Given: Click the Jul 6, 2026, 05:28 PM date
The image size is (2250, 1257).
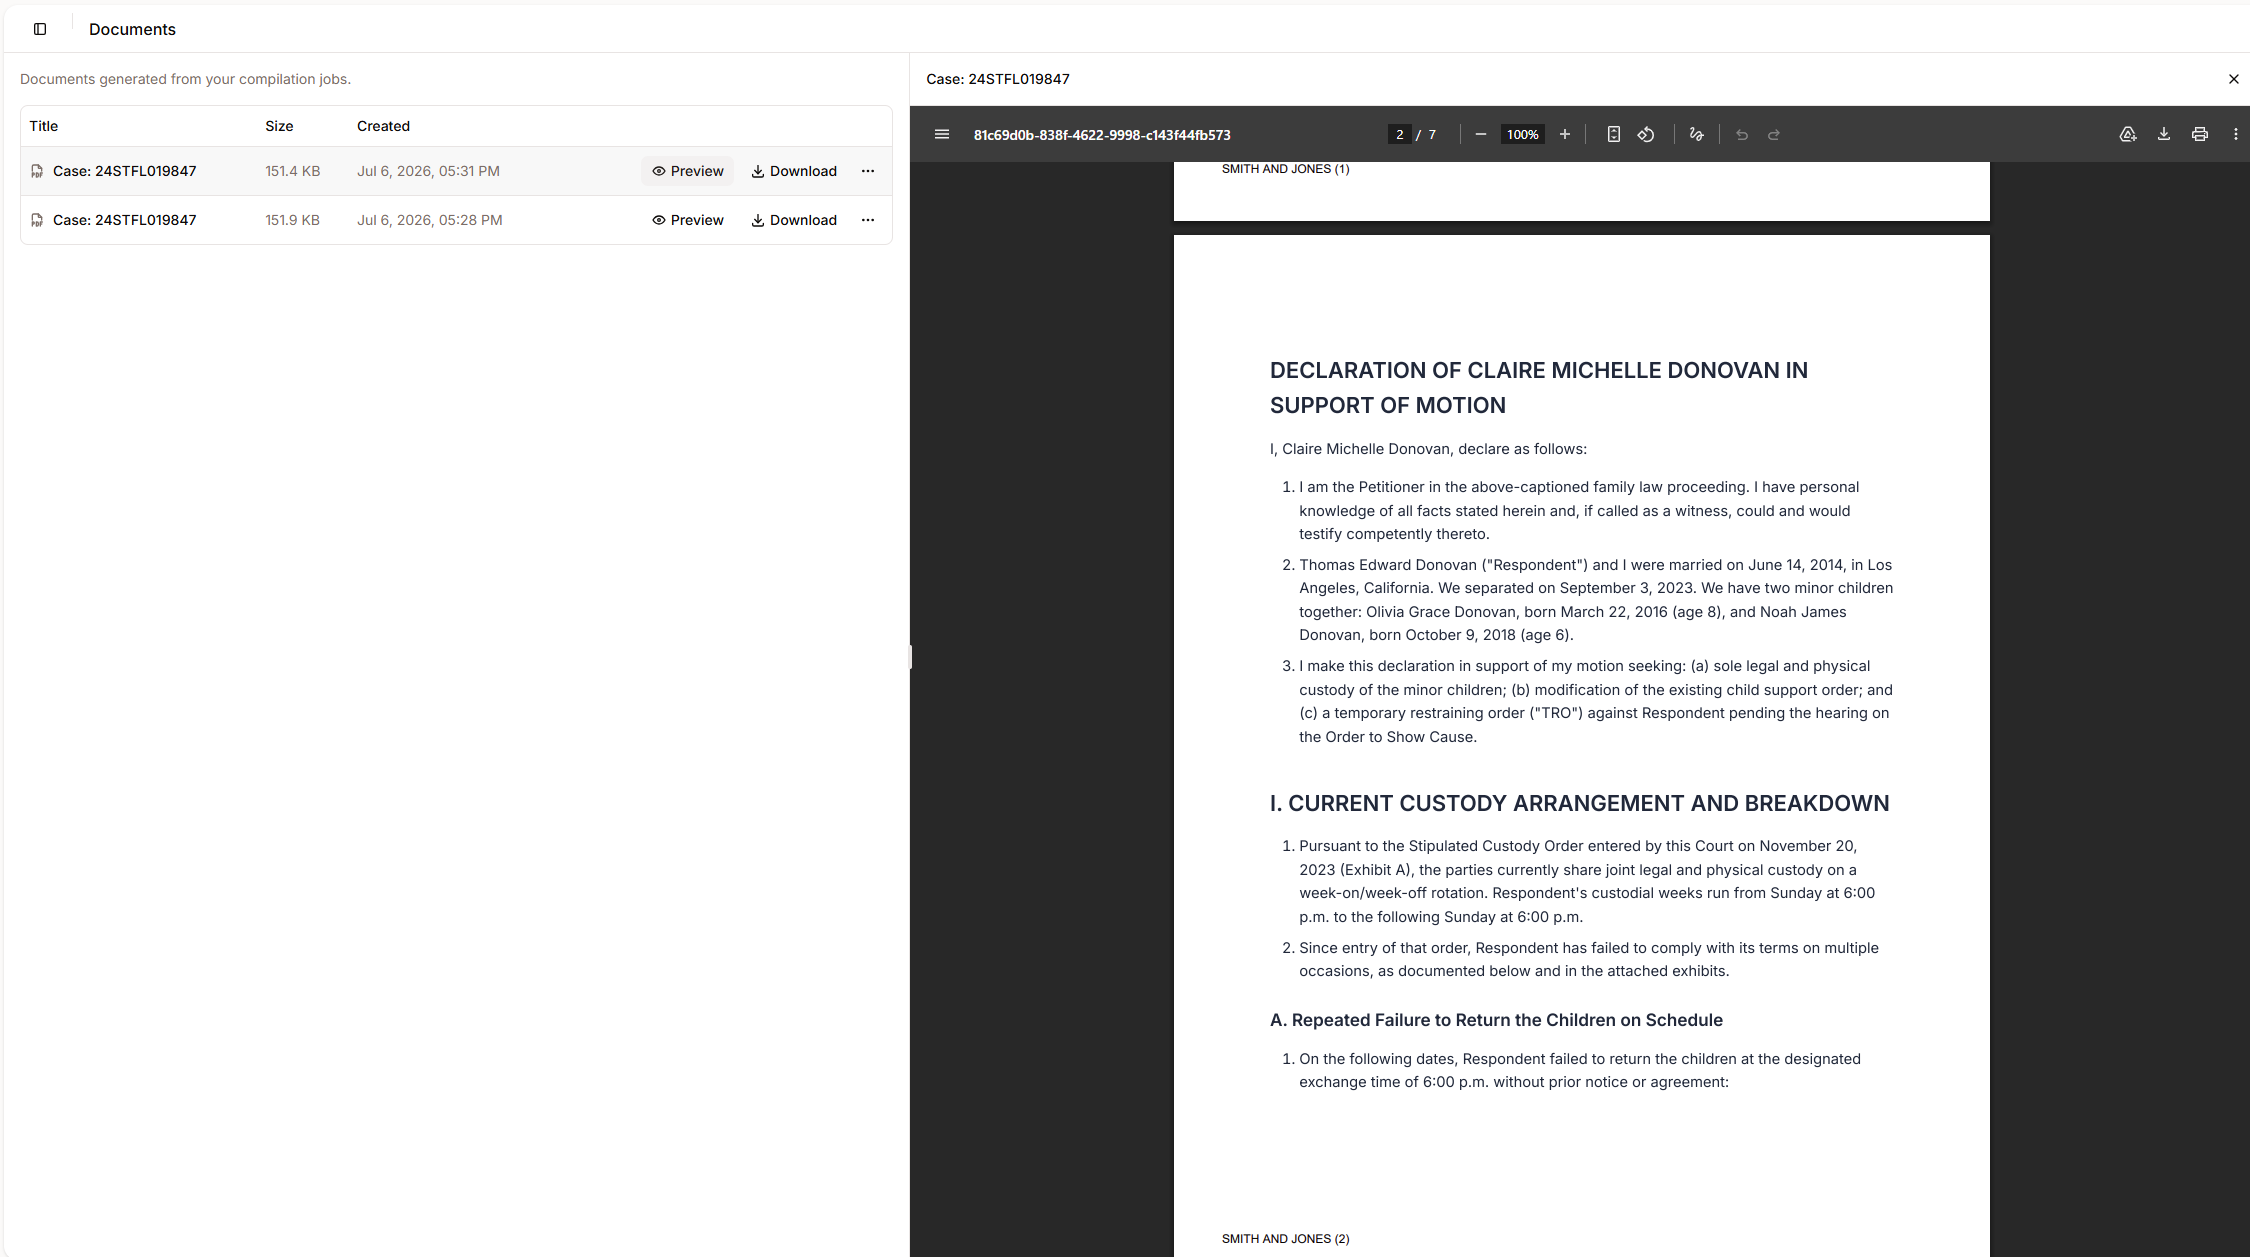Looking at the screenshot, I should [430, 220].
